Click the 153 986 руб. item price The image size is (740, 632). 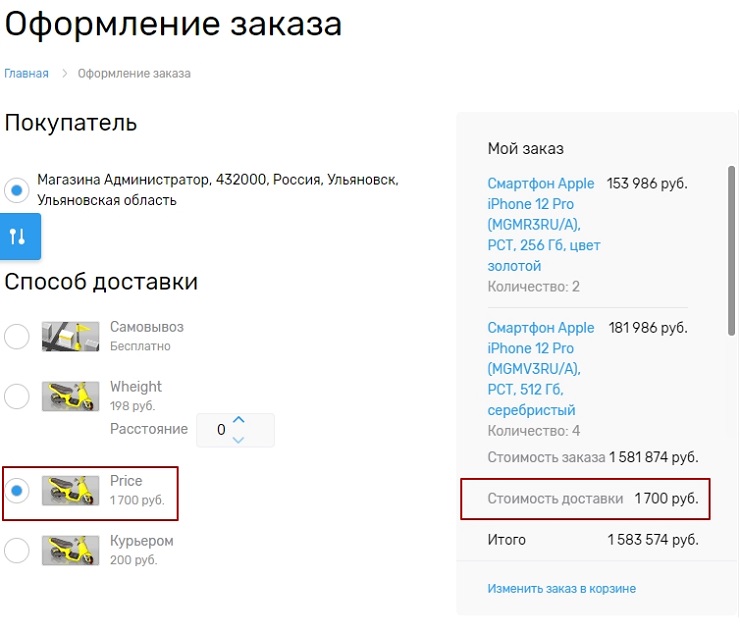point(647,183)
